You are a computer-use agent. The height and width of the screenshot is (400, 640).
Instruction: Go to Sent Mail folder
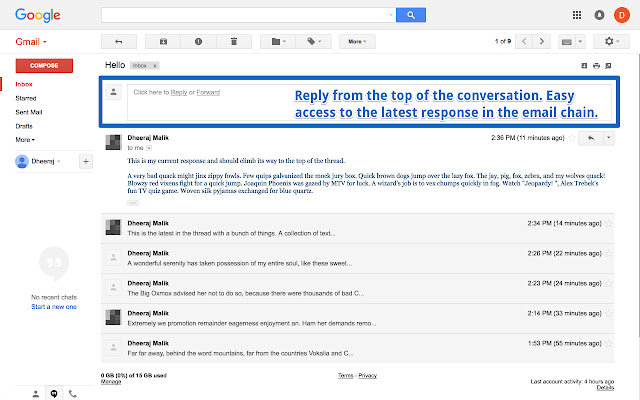click(x=29, y=113)
